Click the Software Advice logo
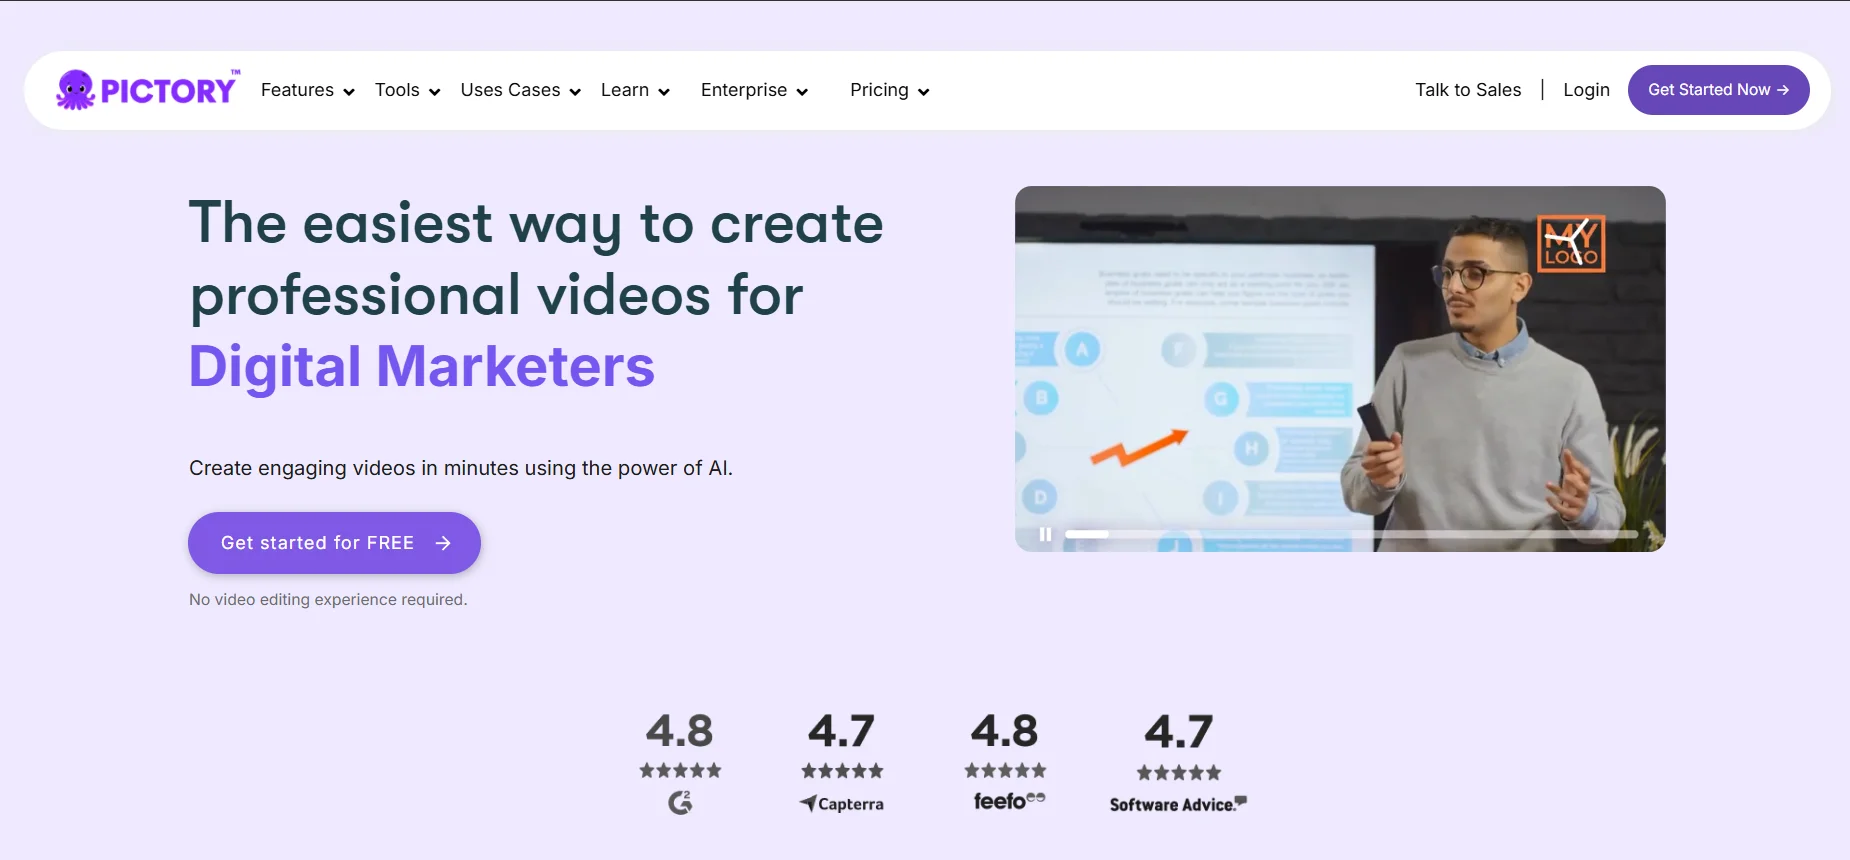 [x=1178, y=804]
